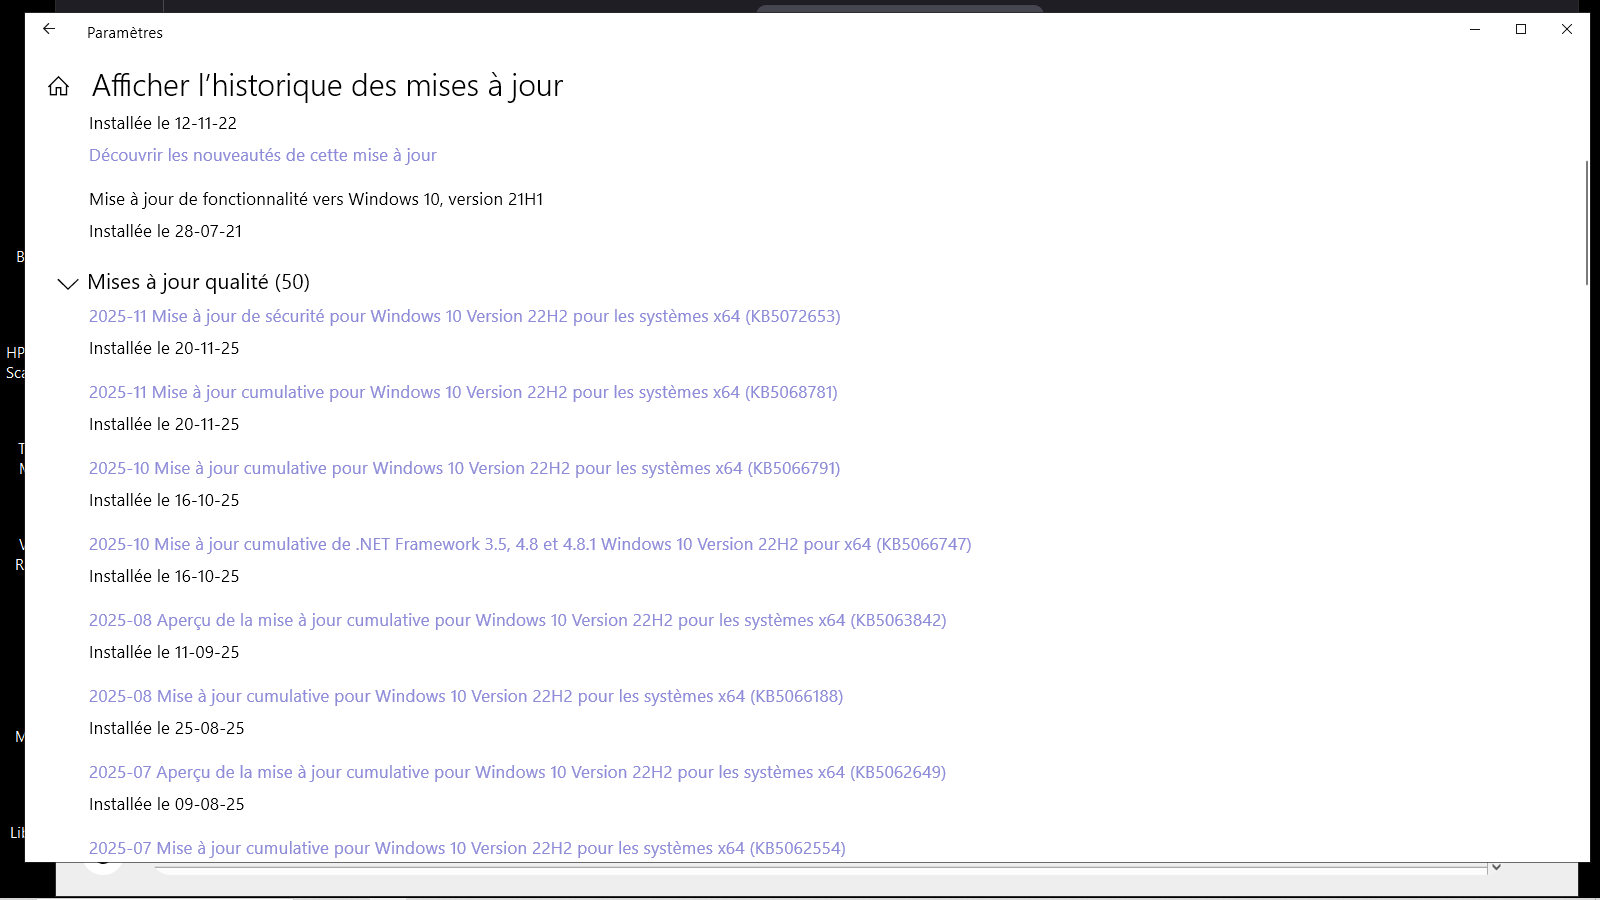Open Settings home via house icon

click(x=59, y=87)
